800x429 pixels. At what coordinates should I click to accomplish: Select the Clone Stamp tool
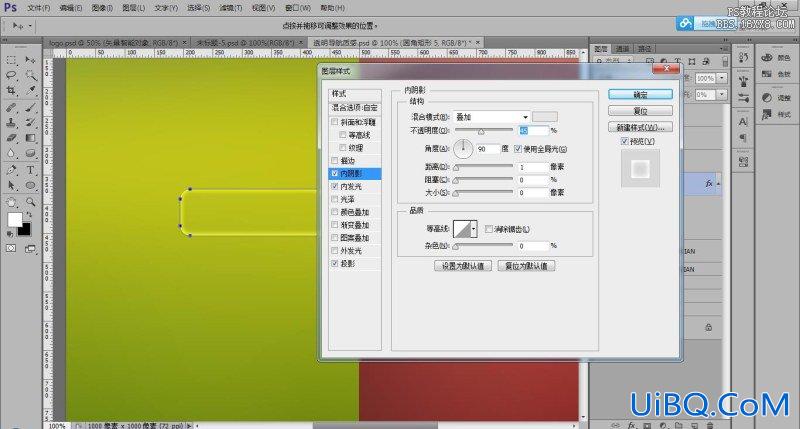[x=11, y=122]
